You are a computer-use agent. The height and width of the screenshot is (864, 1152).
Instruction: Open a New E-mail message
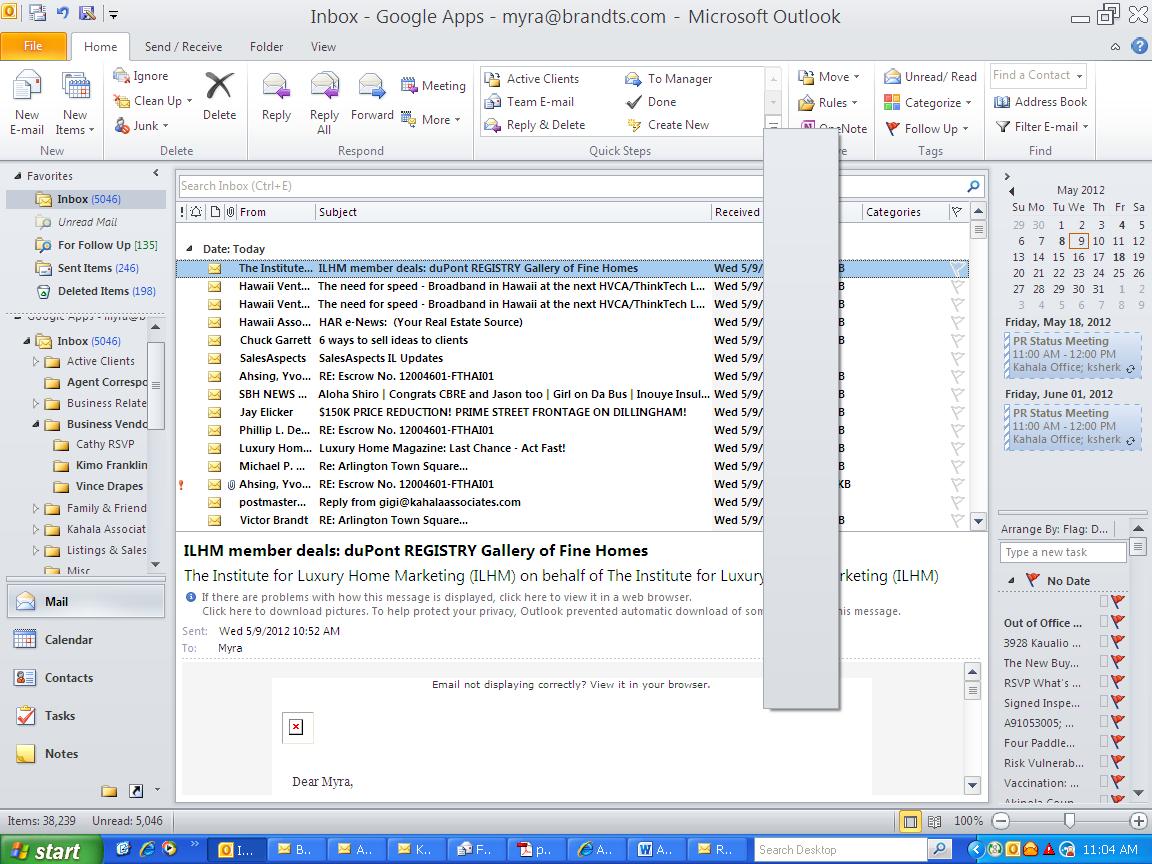tap(27, 100)
